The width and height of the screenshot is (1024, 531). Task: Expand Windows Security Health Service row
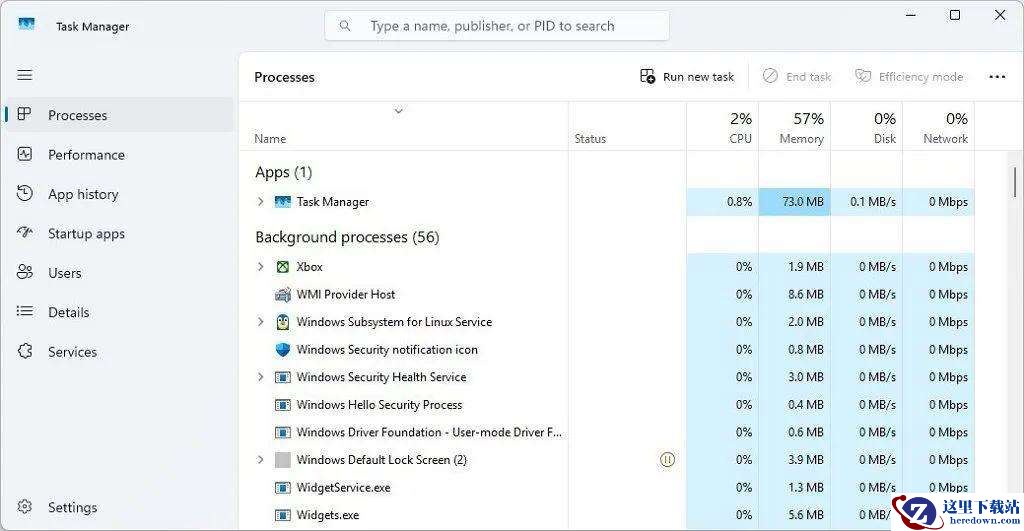261,377
